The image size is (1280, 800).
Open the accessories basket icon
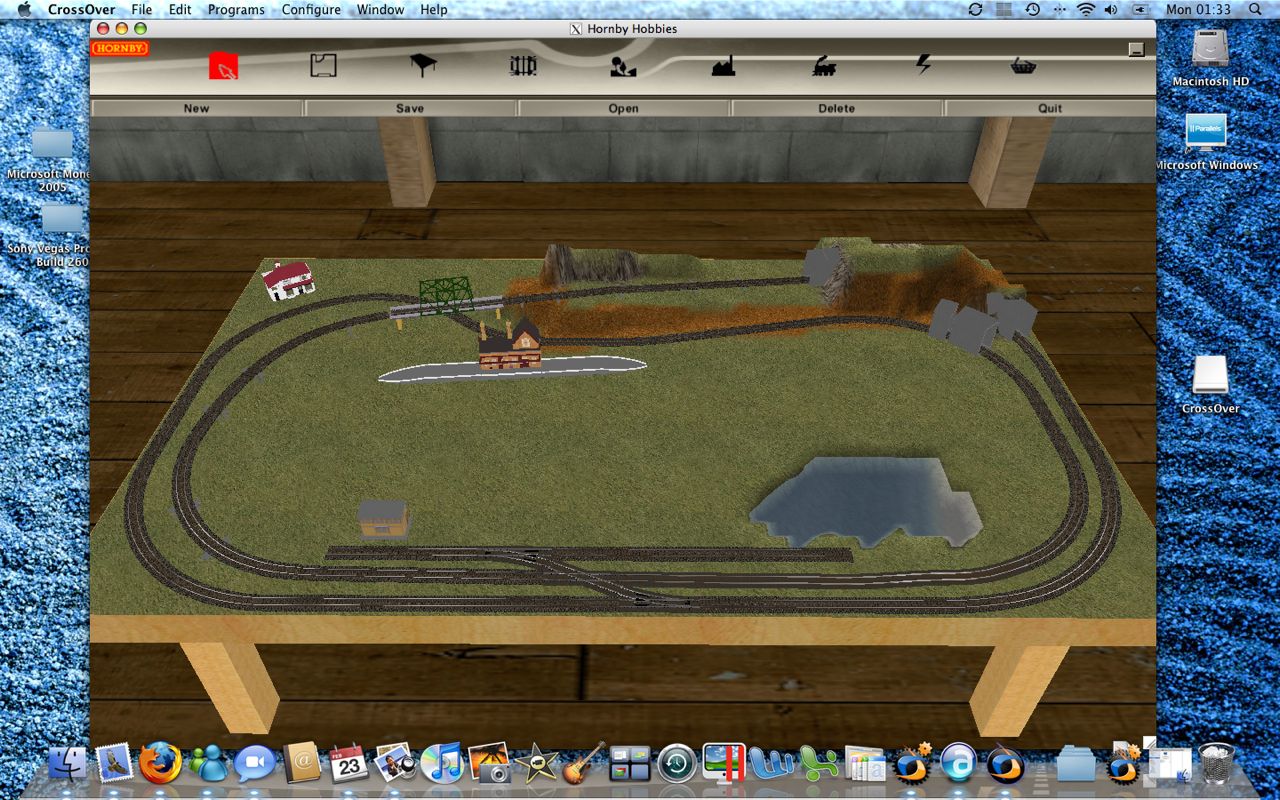(1024, 65)
